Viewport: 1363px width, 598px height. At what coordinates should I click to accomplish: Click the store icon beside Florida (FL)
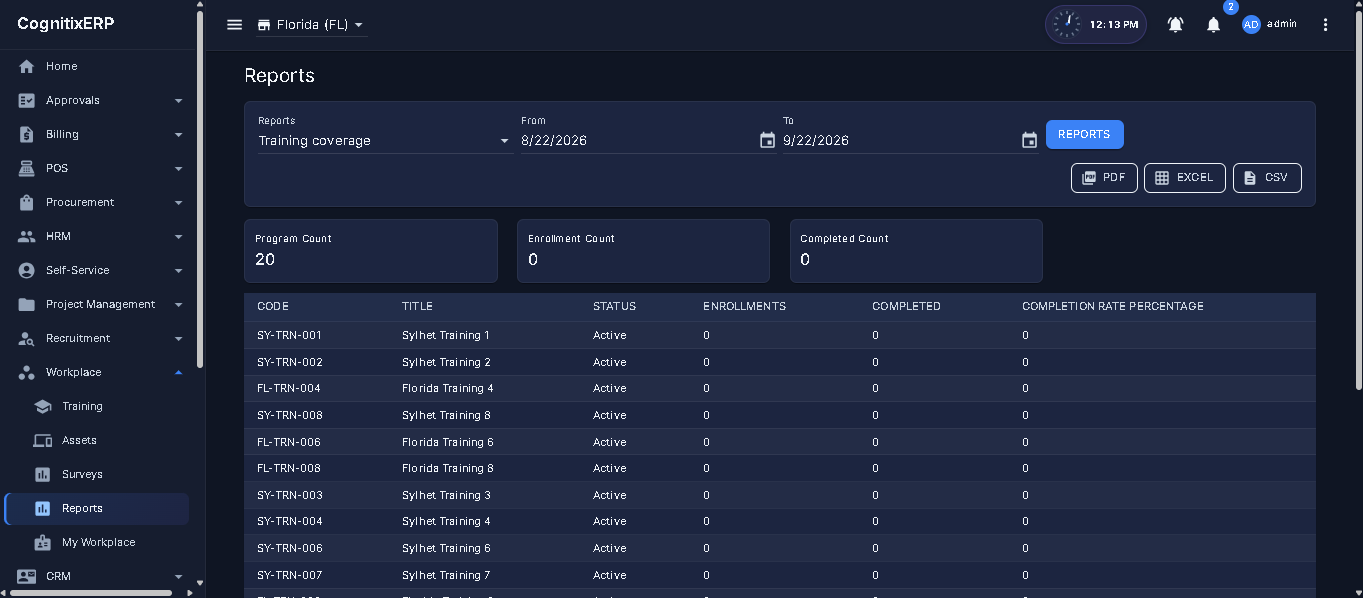pyautogui.click(x=264, y=25)
